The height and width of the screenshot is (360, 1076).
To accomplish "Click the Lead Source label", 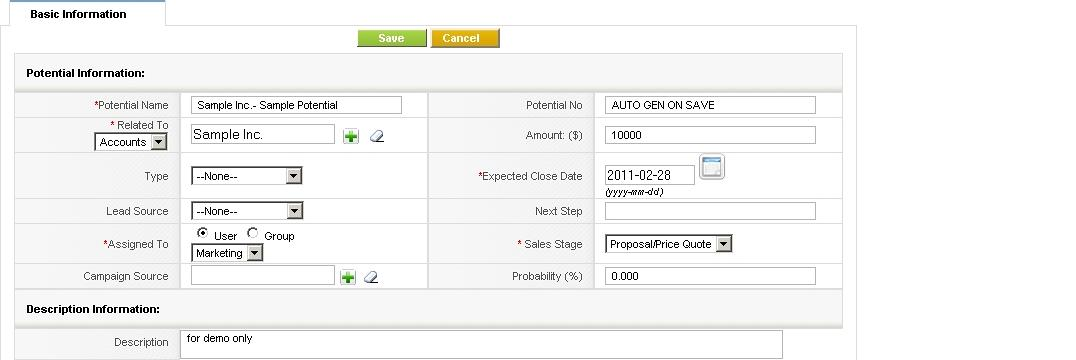I will pos(137,211).
